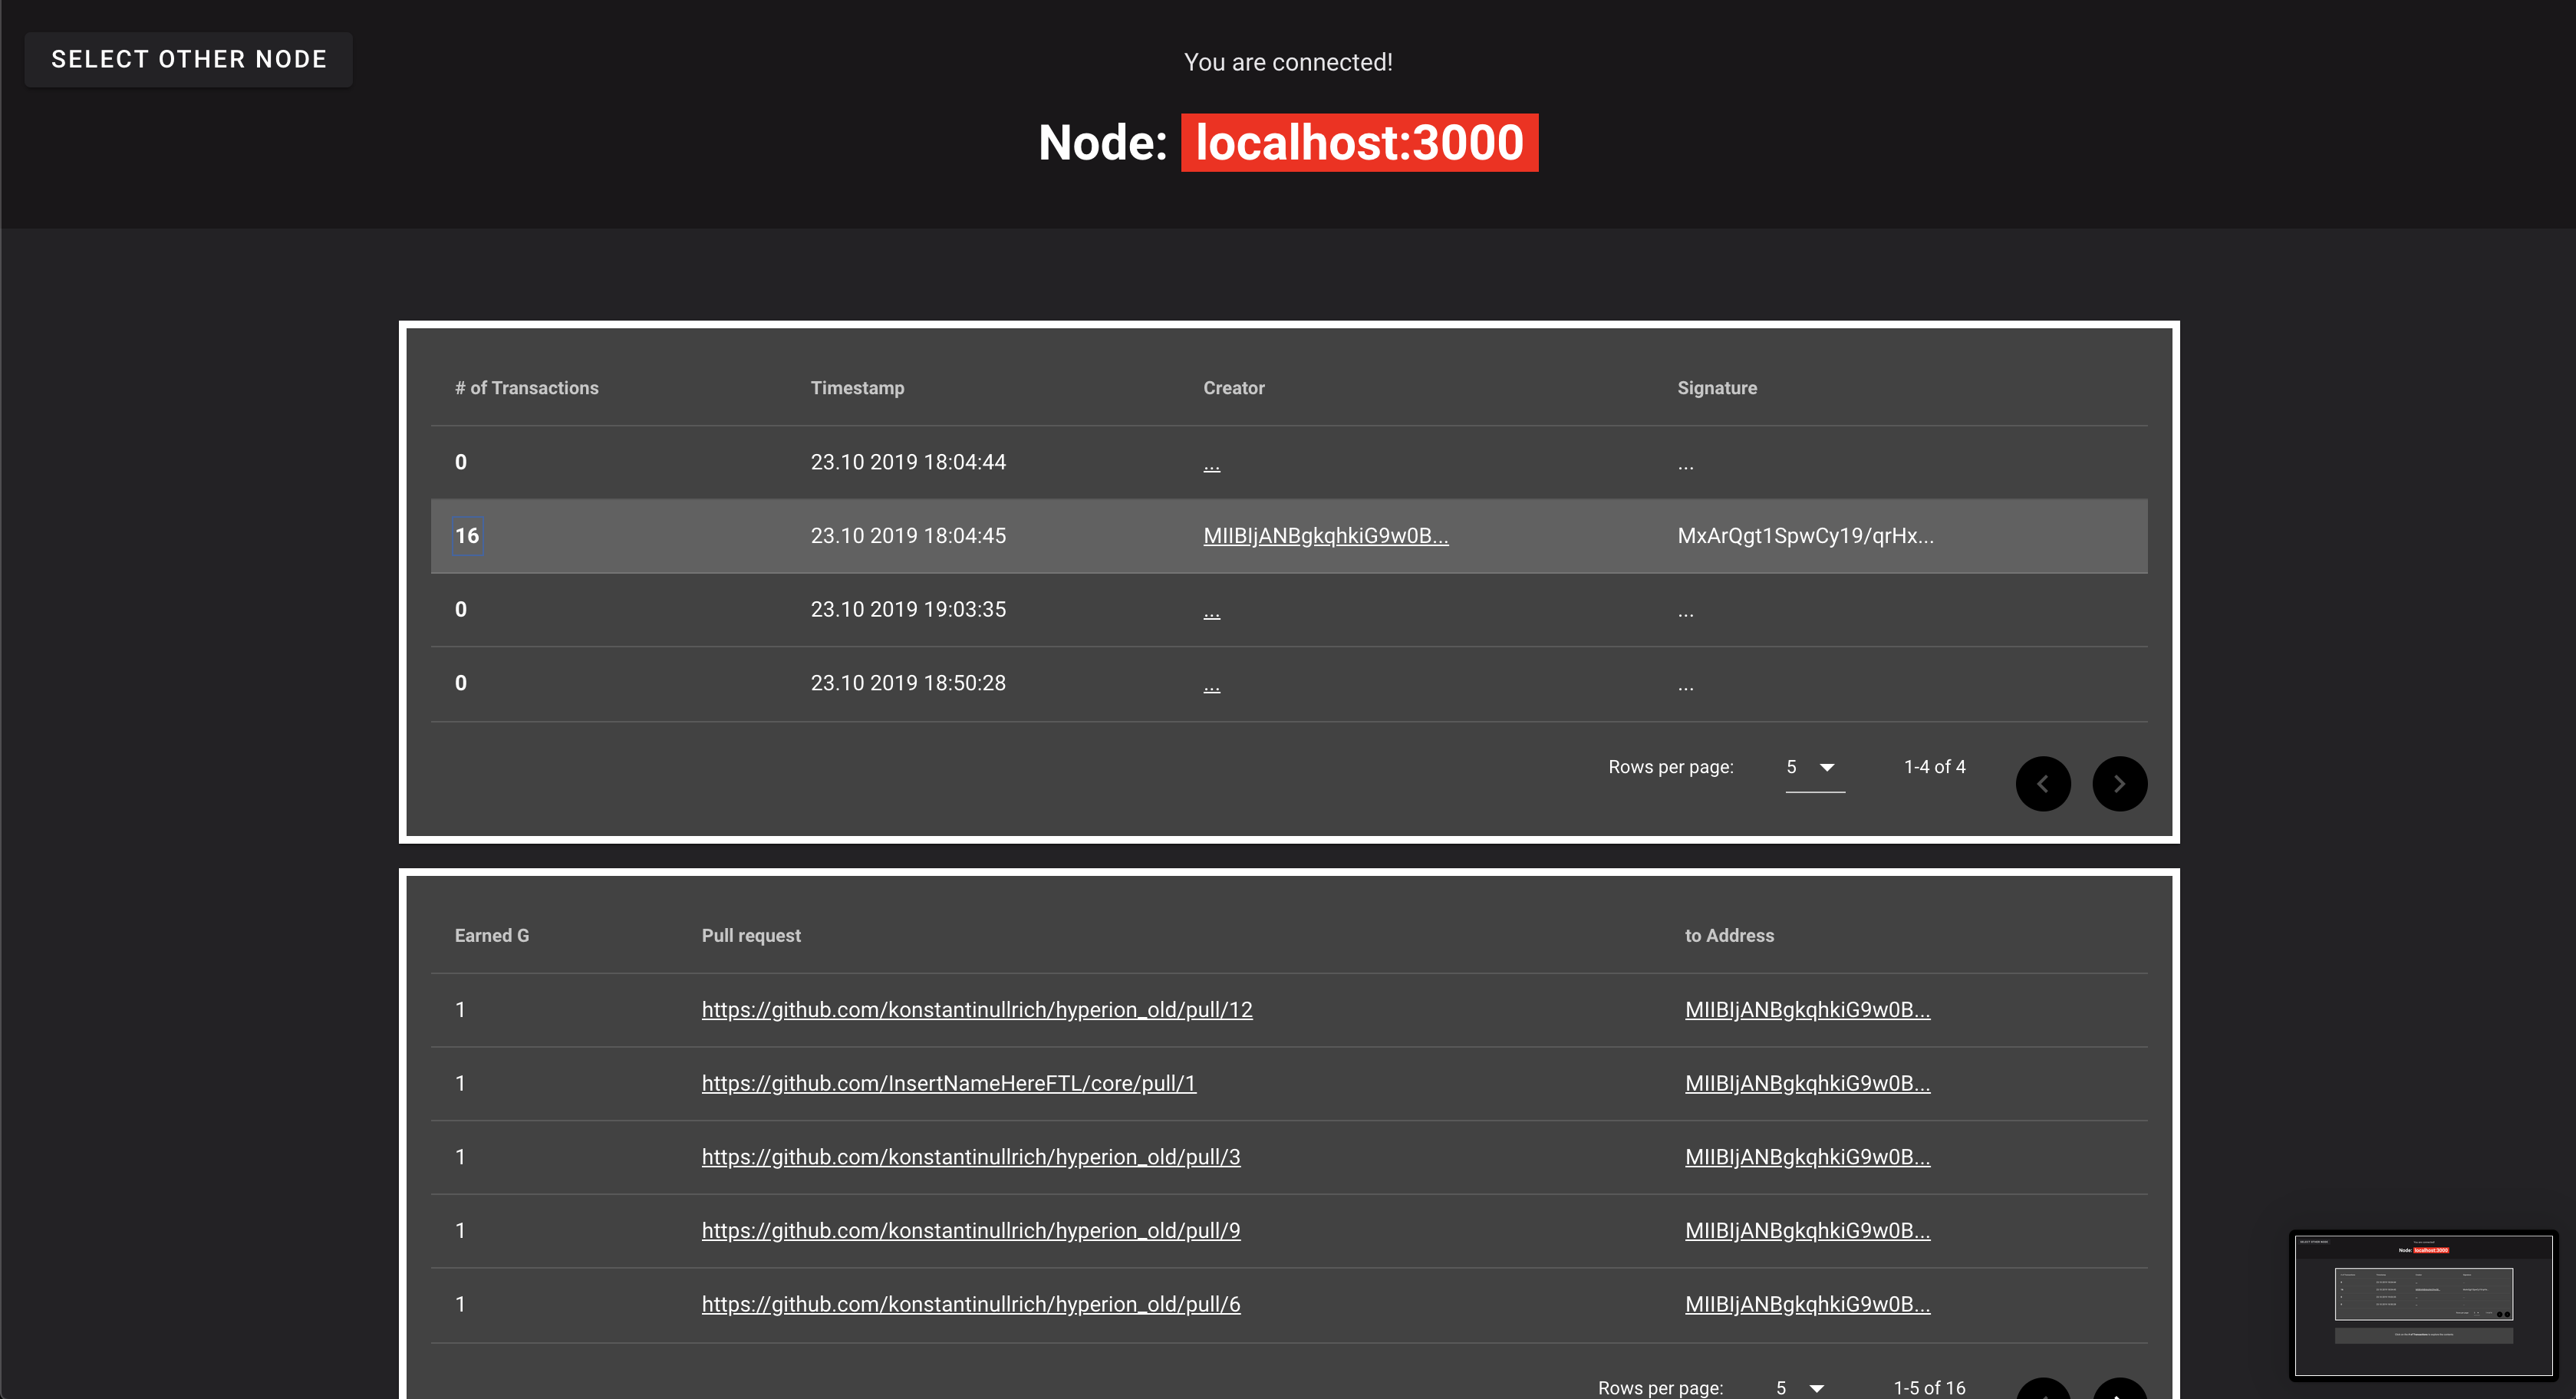Click to Address link for pull/12 row
Screen dimensions: 2576x1399
click(x=1807, y=1010)
